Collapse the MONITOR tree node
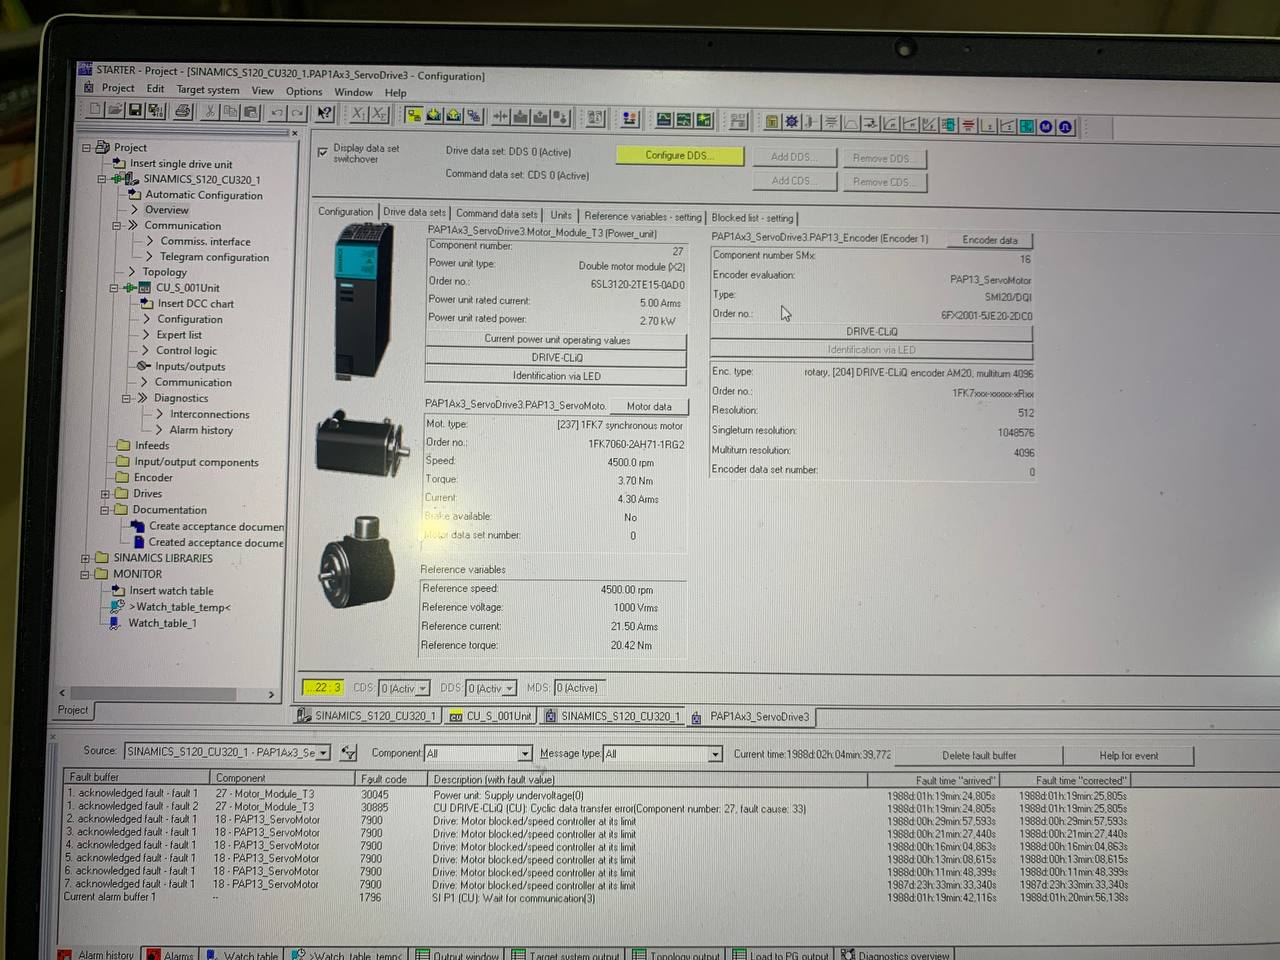The width and height of the screenshot is (1280, 960). coord(85,574)
